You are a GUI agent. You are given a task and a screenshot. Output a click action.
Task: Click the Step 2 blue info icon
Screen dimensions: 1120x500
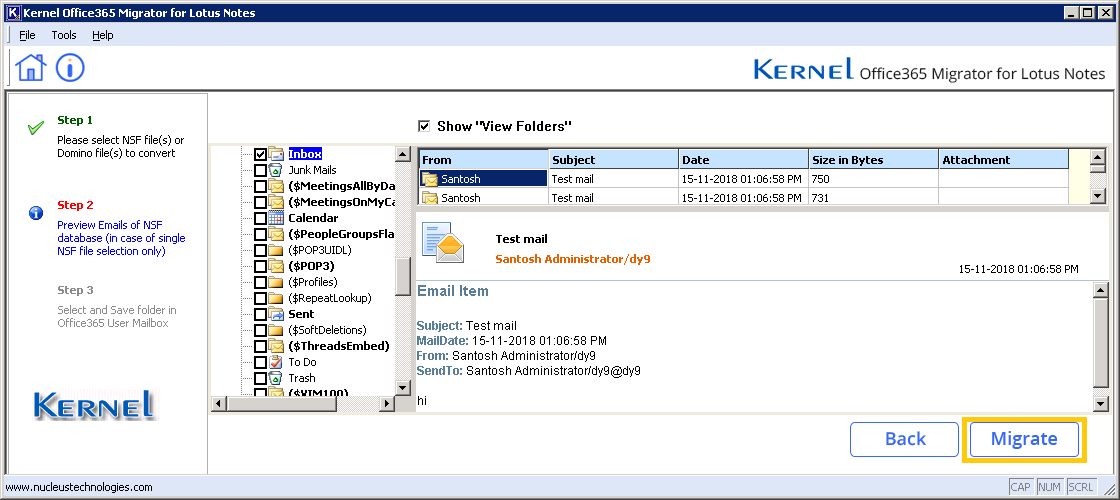(x=36, y=213)
